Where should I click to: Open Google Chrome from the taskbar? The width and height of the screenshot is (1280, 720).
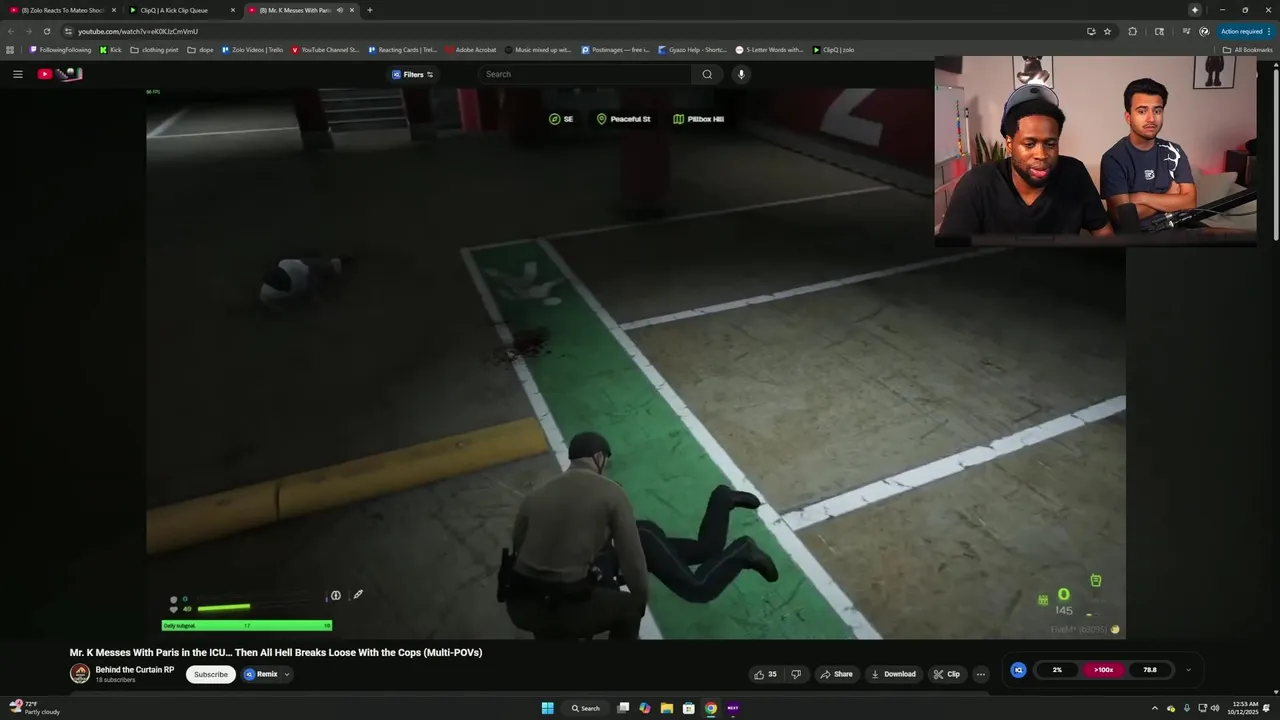(711, 708)
